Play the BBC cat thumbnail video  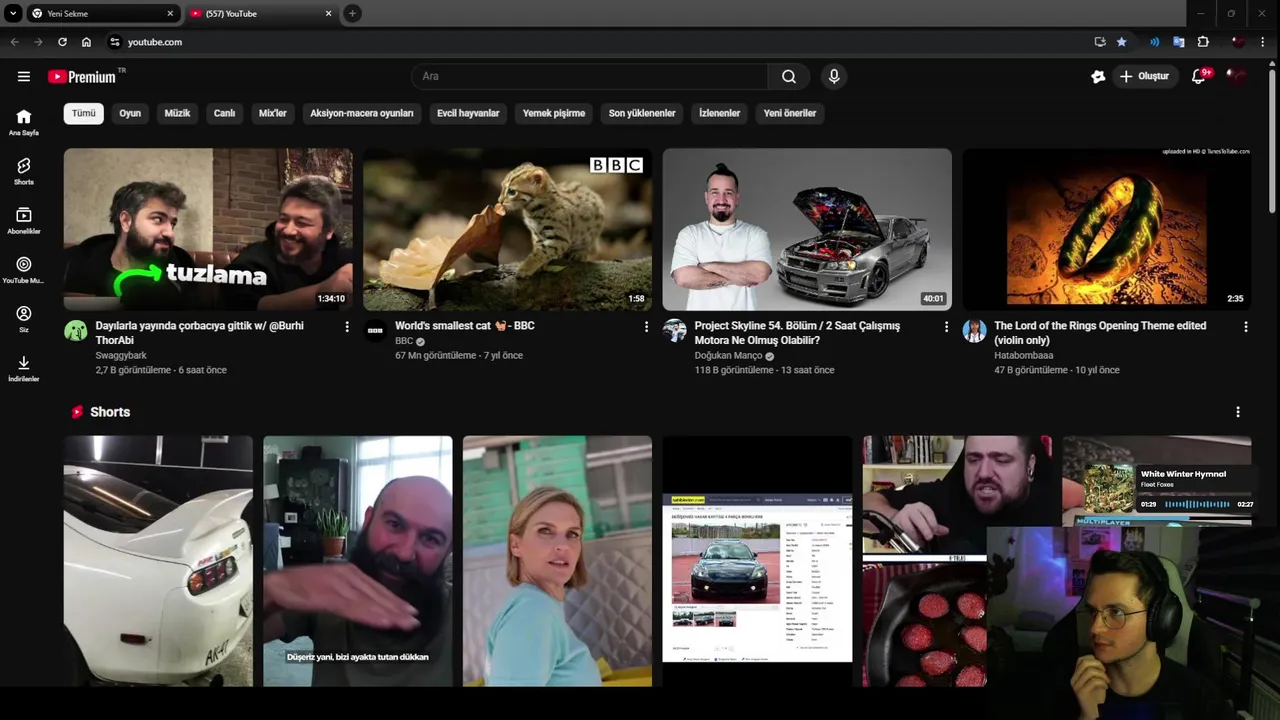tap(507, 229)
